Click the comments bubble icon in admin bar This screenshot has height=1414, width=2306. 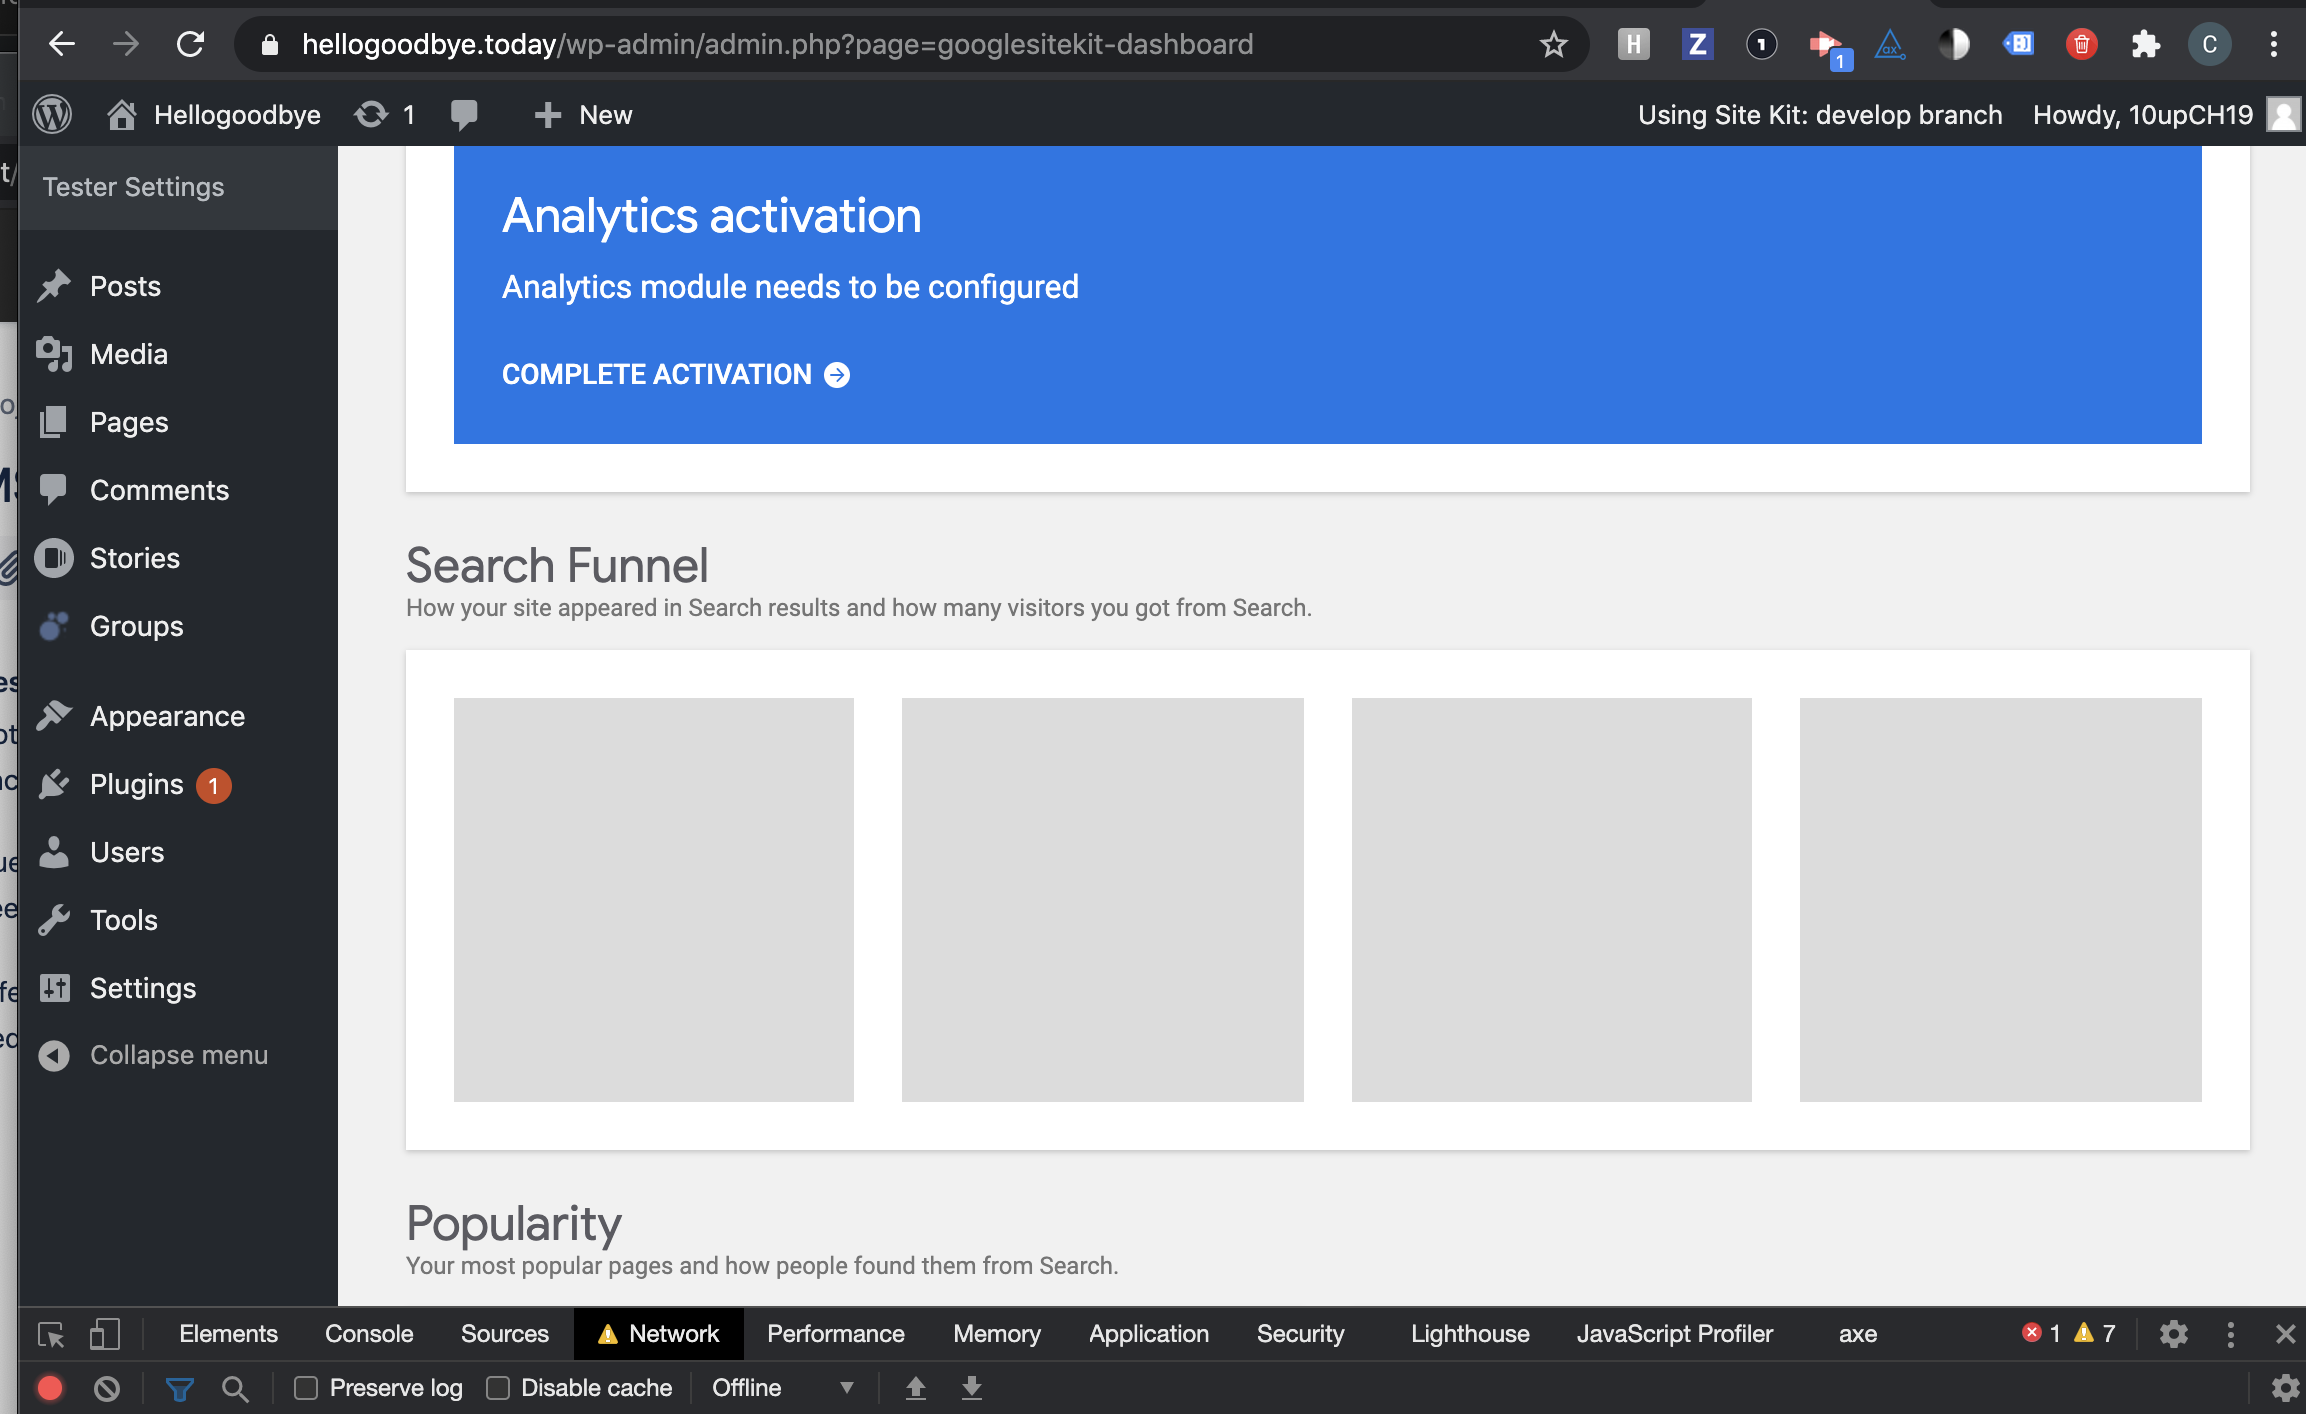(x=463, y=115)
